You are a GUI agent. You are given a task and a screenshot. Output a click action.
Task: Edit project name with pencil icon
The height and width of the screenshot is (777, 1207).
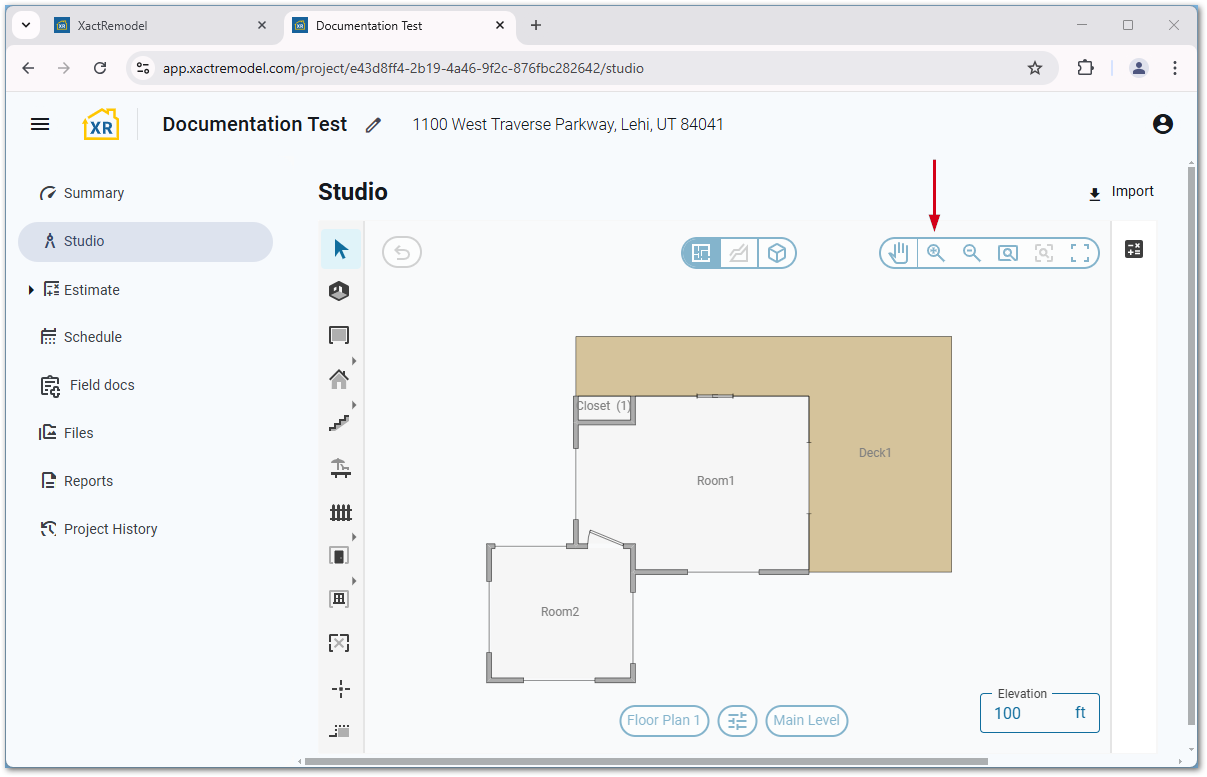pos(373,125)
